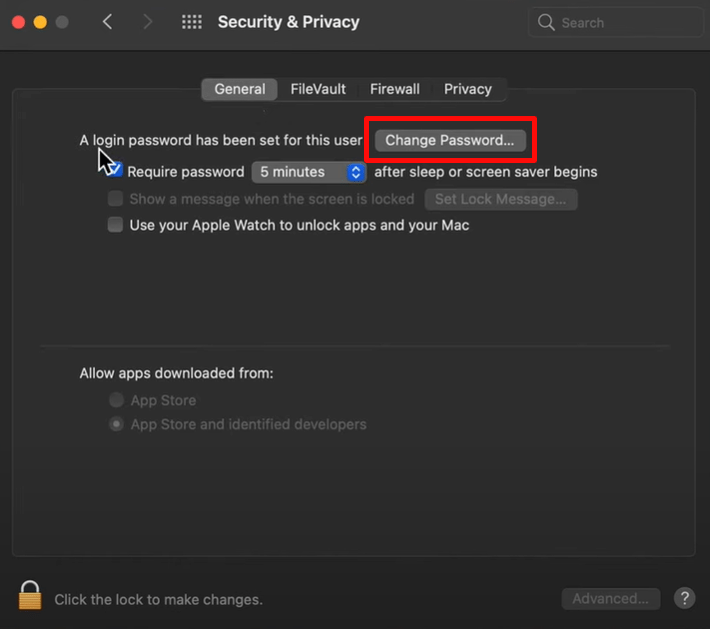The image size is (710, 629).
Task: Click the search magnifying glass icon
Action: tap(546, 22)
